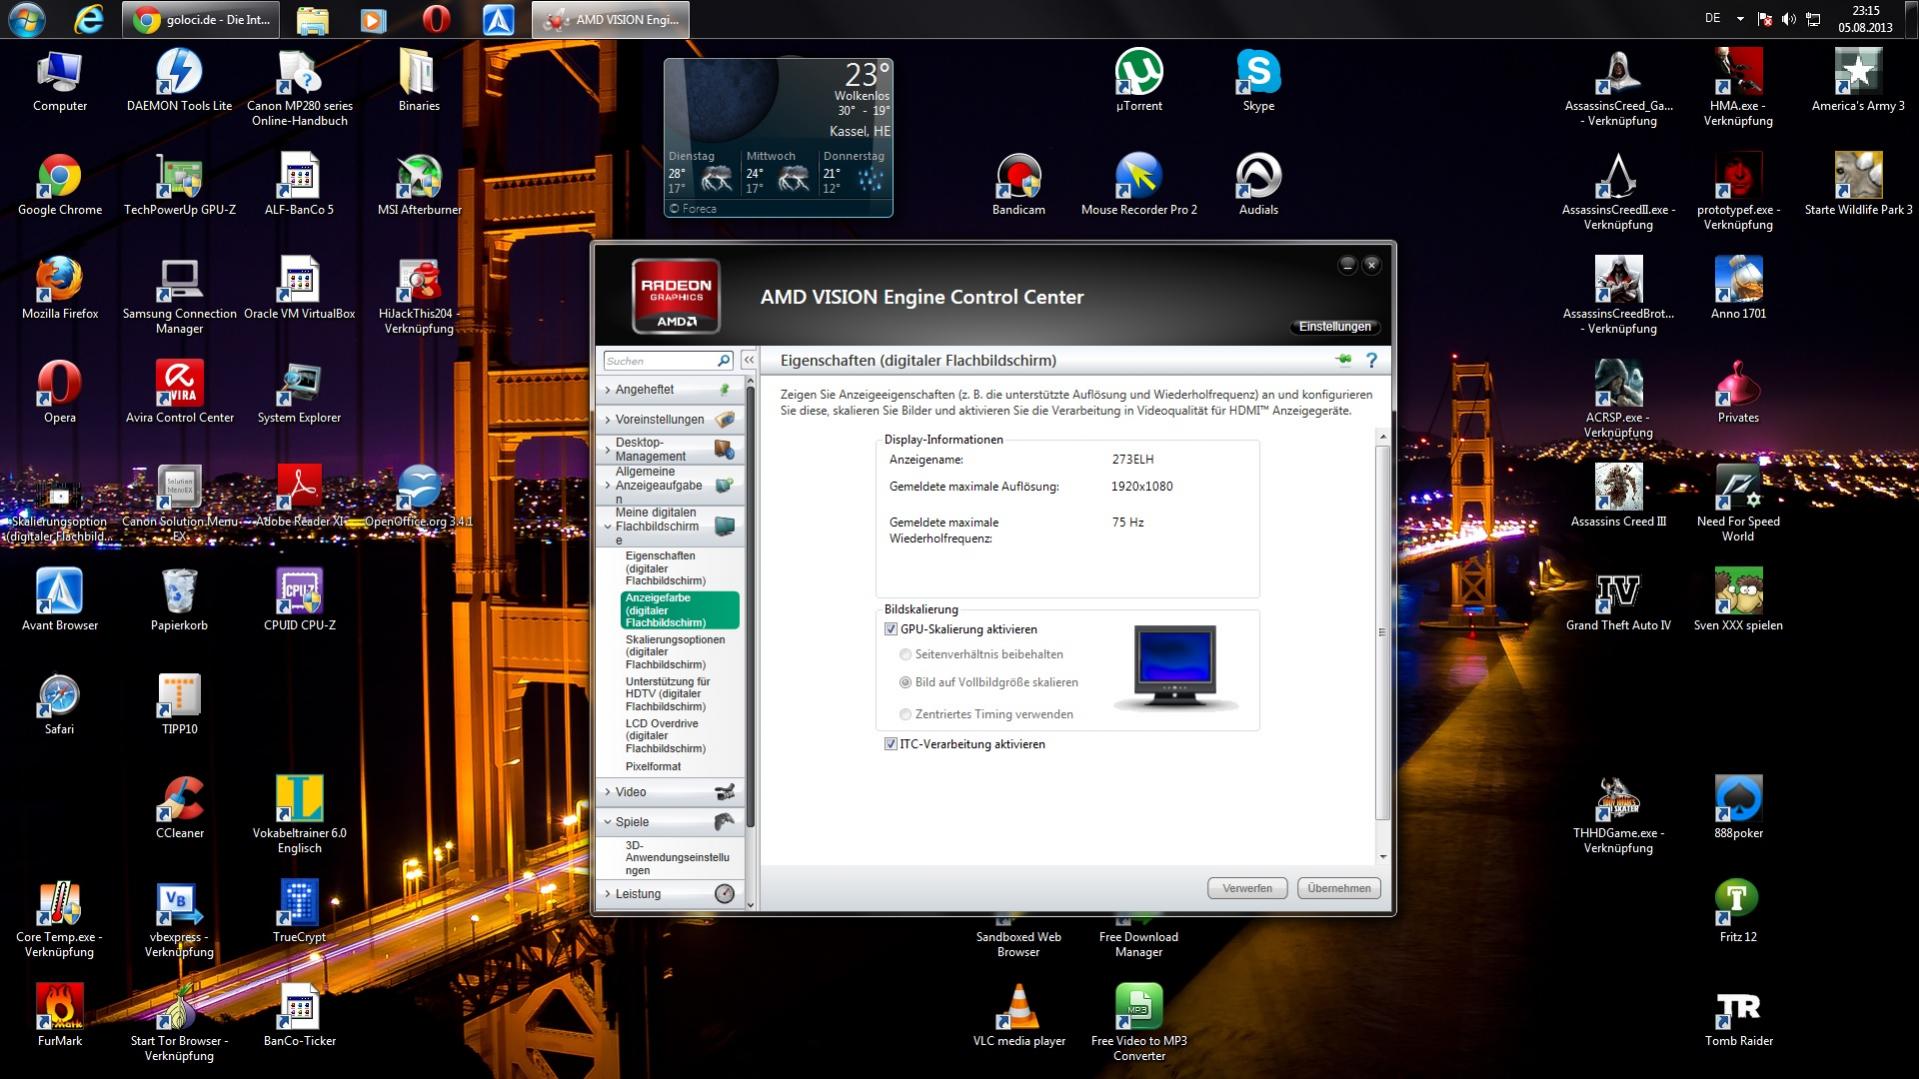Click the search magnifier icon in AMD sidebar
Screen dimensions: 1919x1079
[724, 360]
